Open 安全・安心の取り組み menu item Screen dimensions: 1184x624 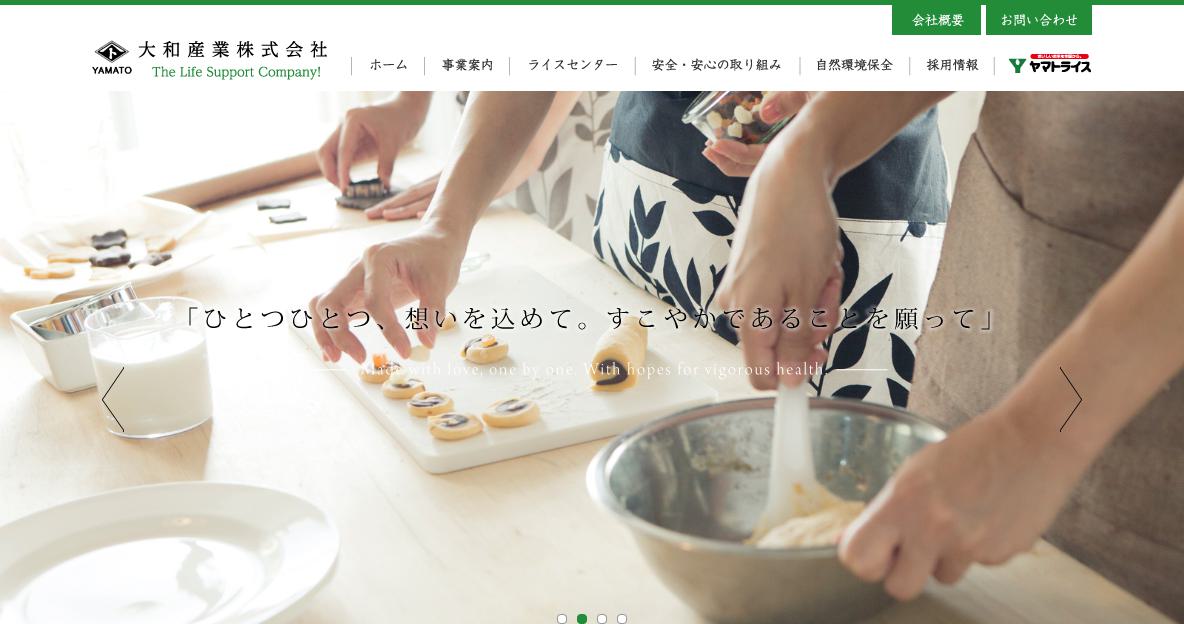pyautogui.click(x=717, y=65)
